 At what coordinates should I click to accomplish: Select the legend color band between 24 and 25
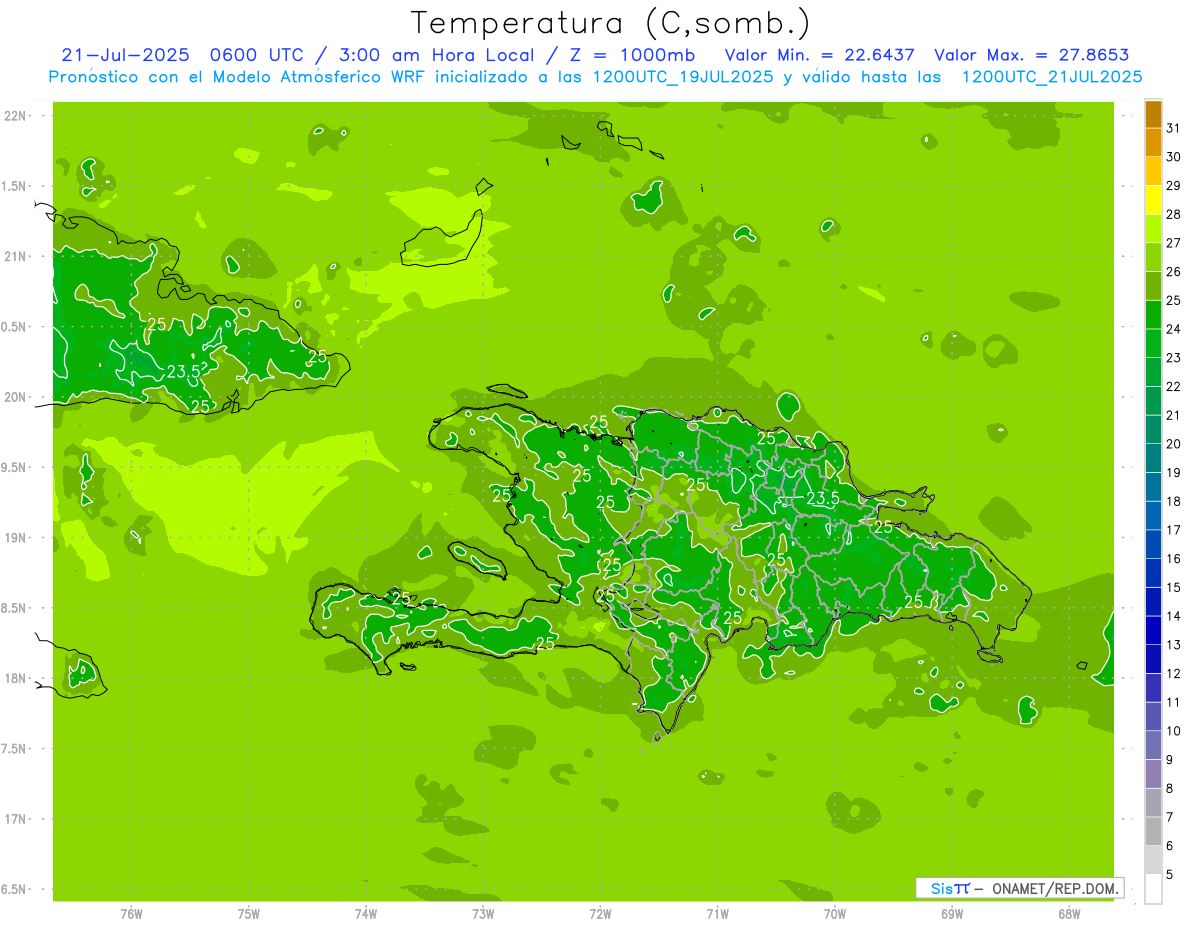[x=1153, y=314]
